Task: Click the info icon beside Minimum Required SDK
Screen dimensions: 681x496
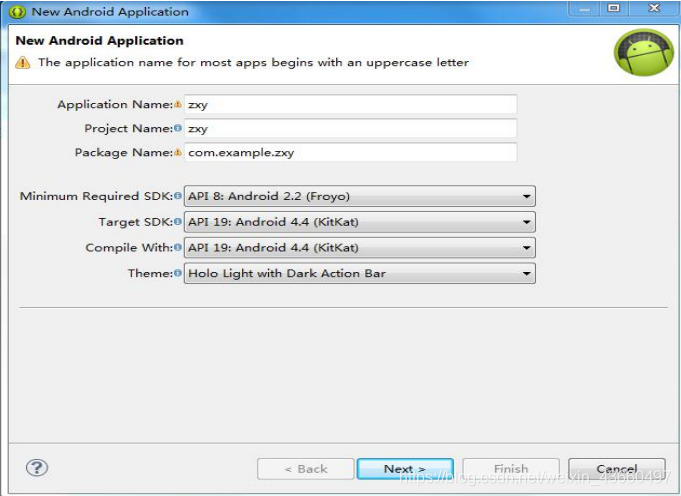Action: (178, 196)
